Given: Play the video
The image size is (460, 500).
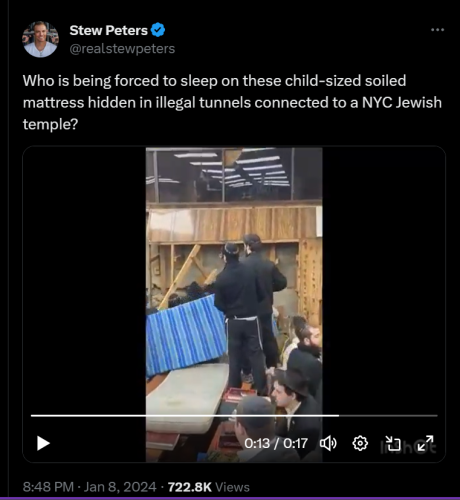Looking at the screenshot, I should [43, 443].
